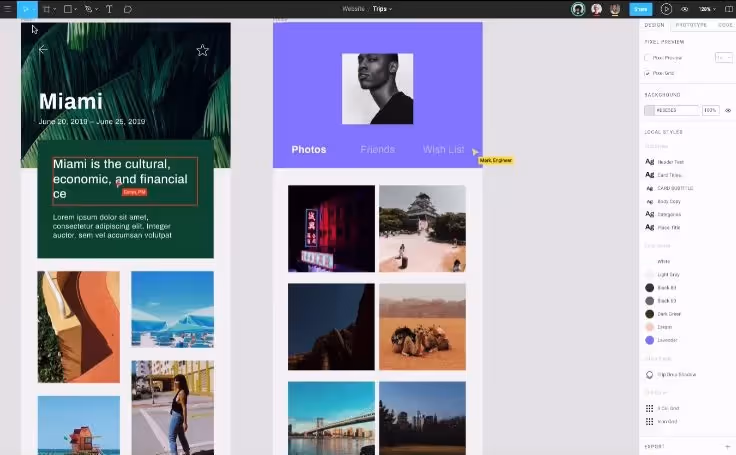
Task: Select the Cream color style
Action: pyautogui.click(x=659, y=327)
